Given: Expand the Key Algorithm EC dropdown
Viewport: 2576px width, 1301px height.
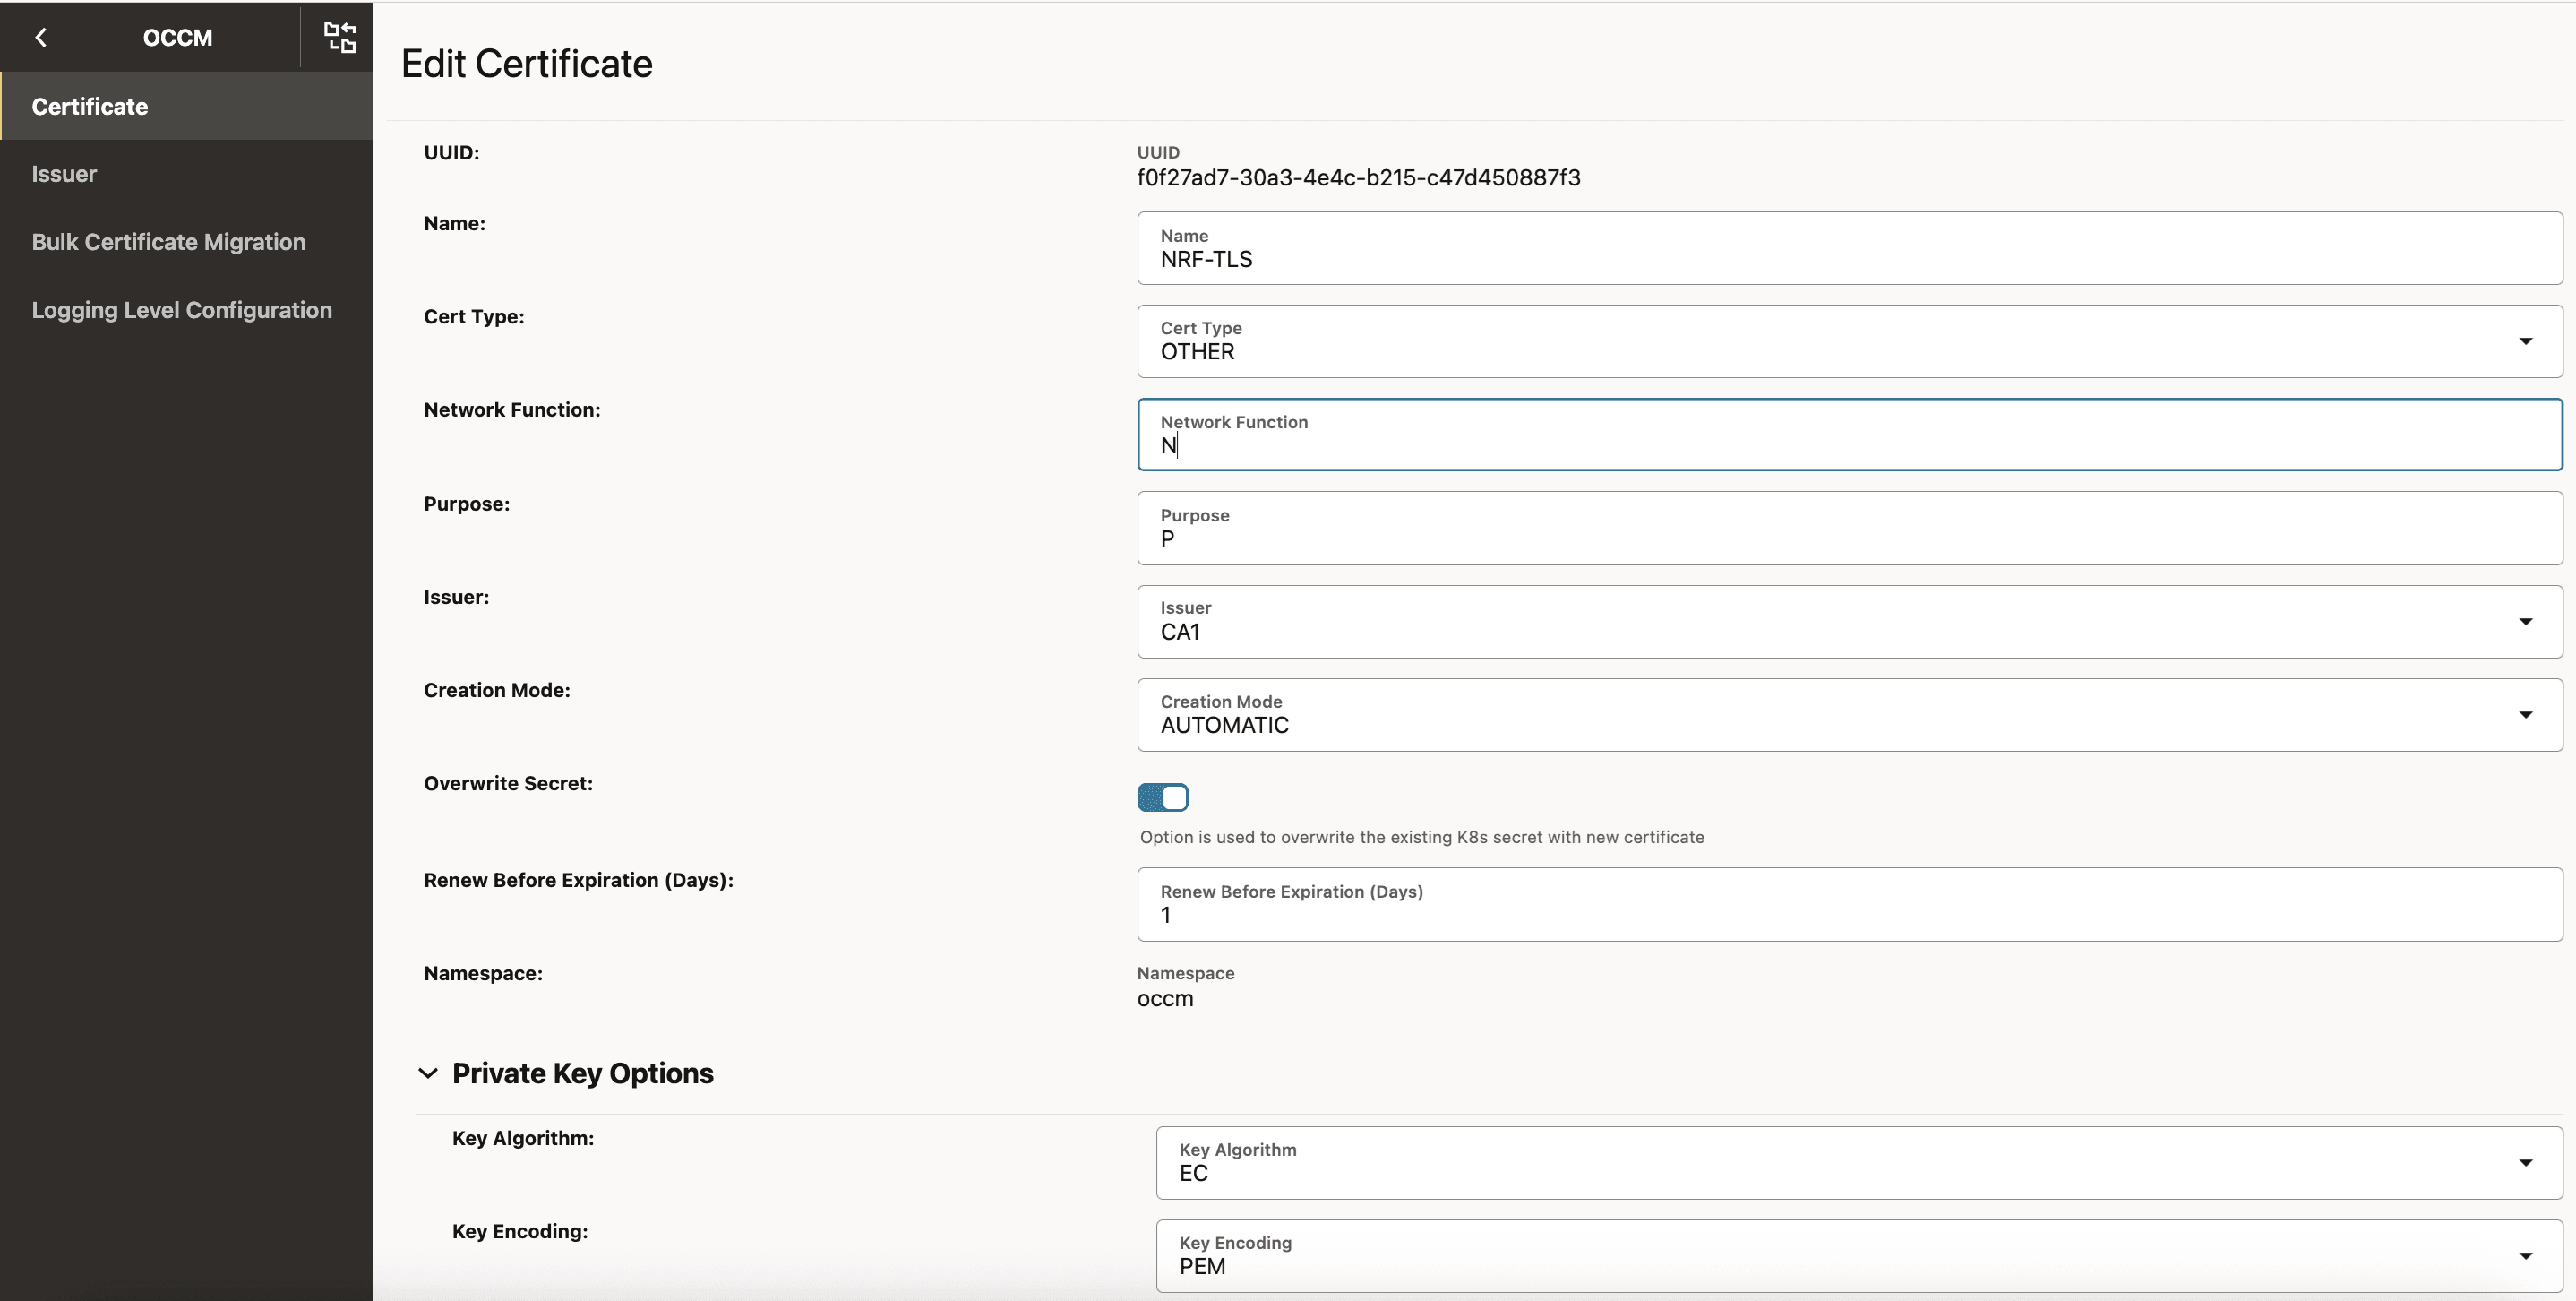Looking at the screenshot, I should pos(2525,1162).
